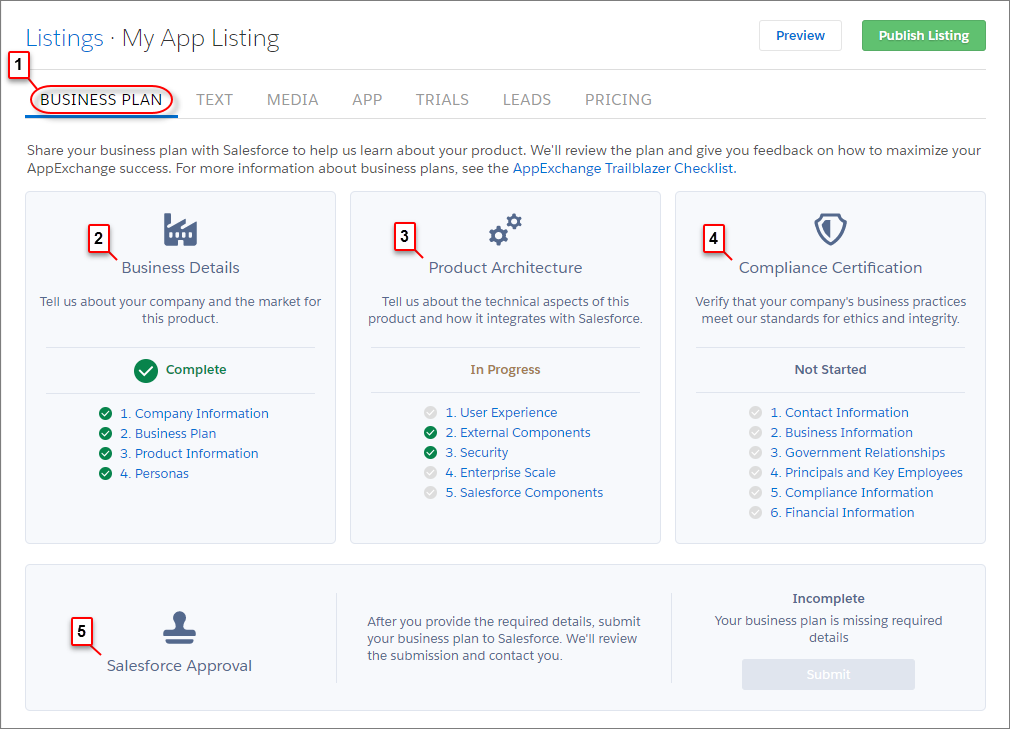The width and height of the screenshot is (1010, 729).
Task: Open 4. Personas link
Action: pyautogui.click(x=154, y=473)
